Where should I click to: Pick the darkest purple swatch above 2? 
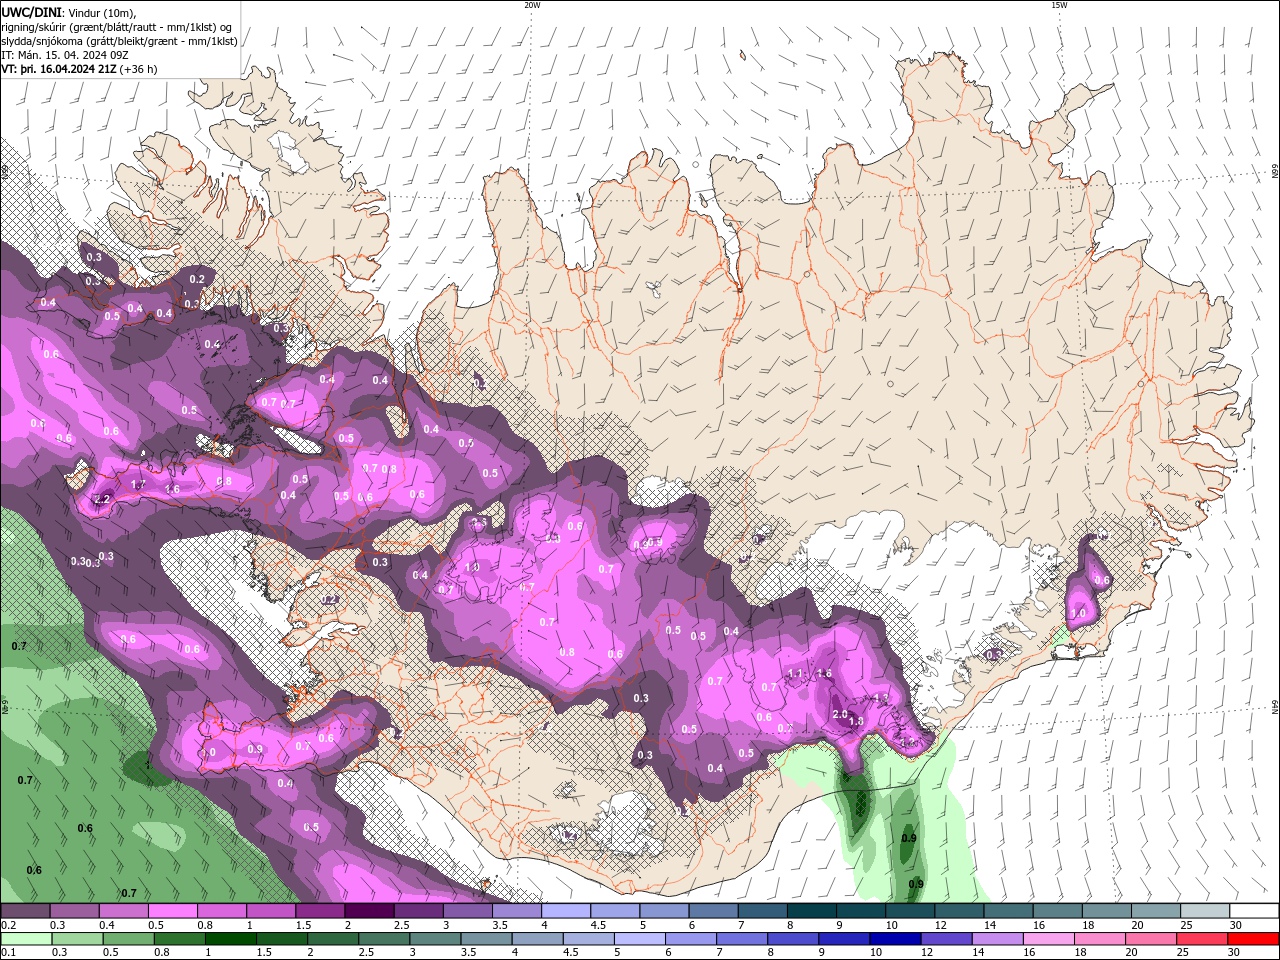coord(369,911)
